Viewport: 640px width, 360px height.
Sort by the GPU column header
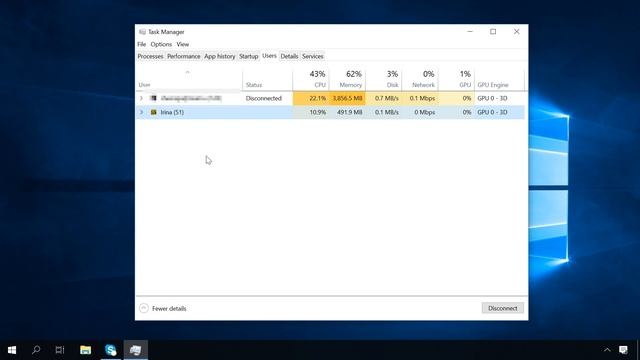click(456, 79)
